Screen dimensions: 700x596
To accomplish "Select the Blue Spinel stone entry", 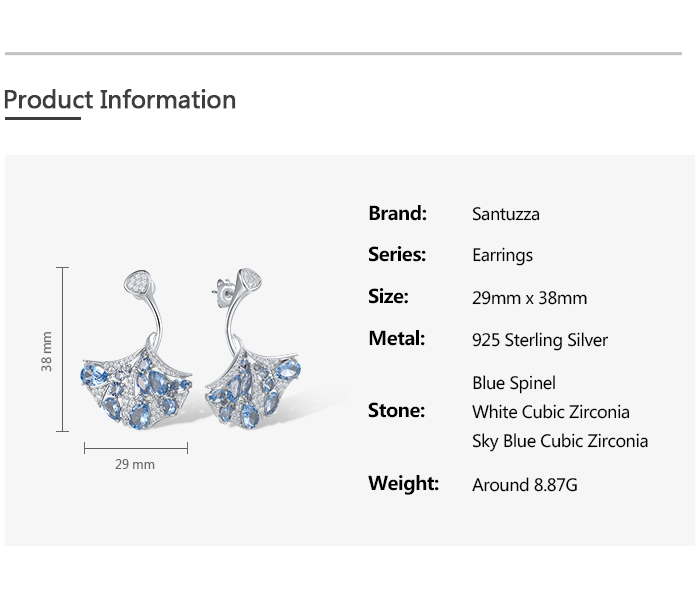I will [x=513, y=383].
